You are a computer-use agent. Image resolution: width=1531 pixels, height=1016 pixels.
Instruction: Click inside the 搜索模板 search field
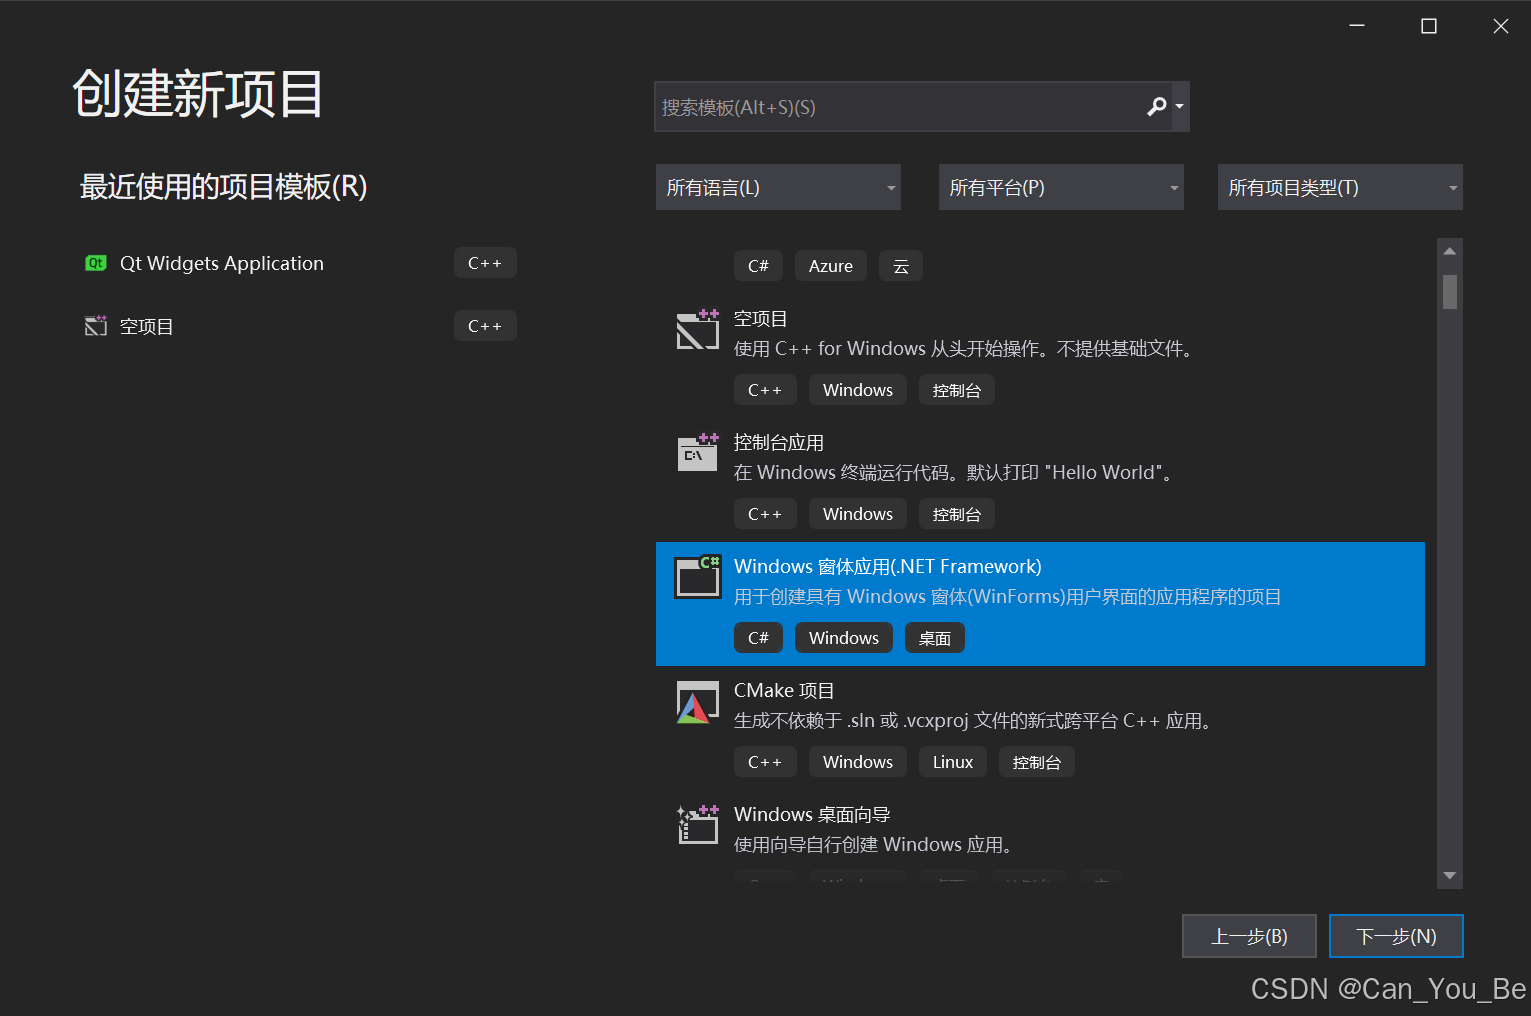click(900, 106)
